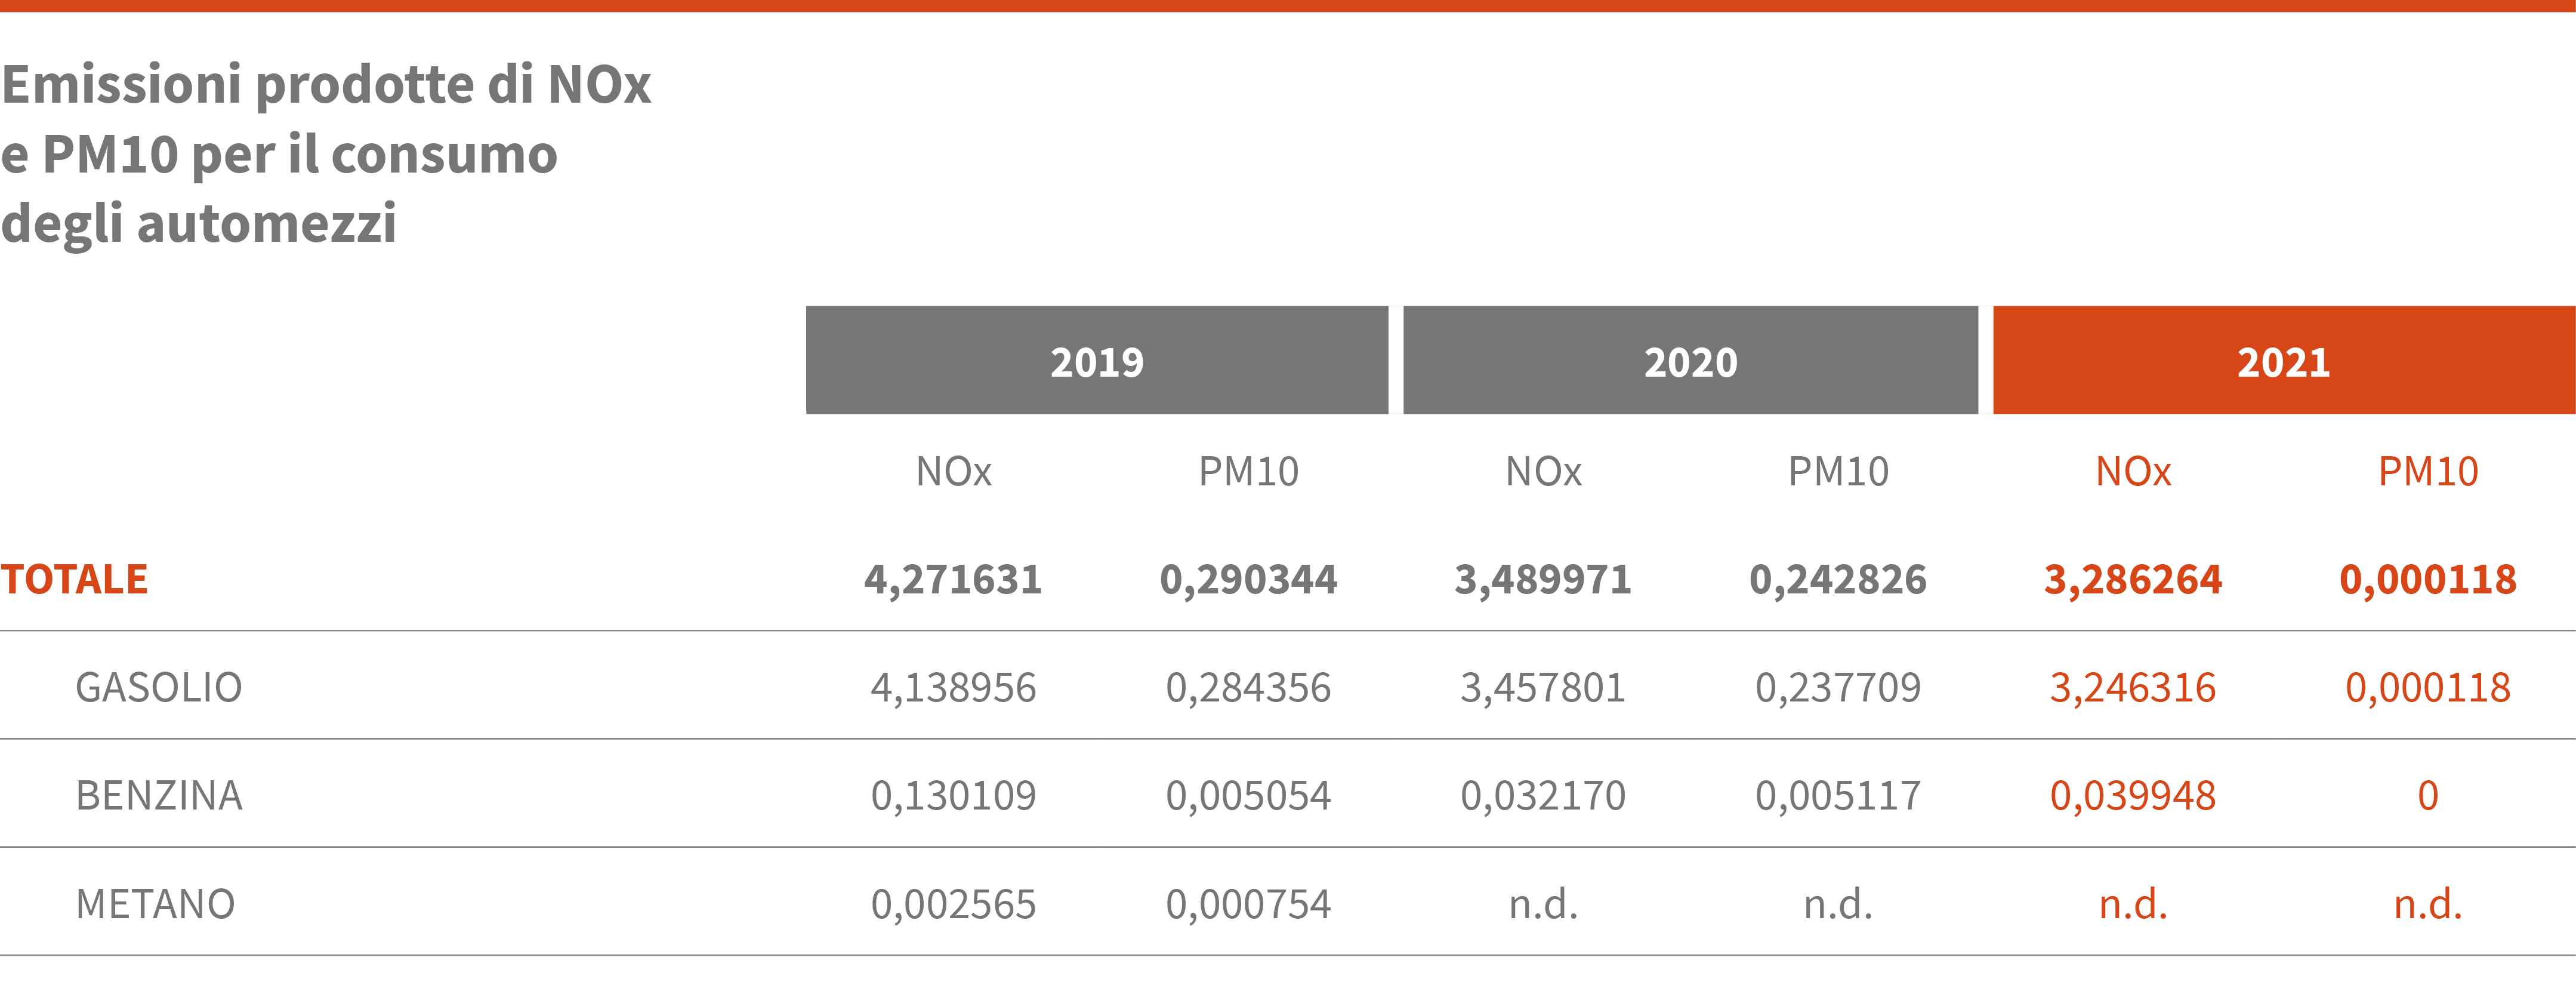The image size is (2576, 991).
Task: Select gasolio value 4,138956
Action: [953, 688]
